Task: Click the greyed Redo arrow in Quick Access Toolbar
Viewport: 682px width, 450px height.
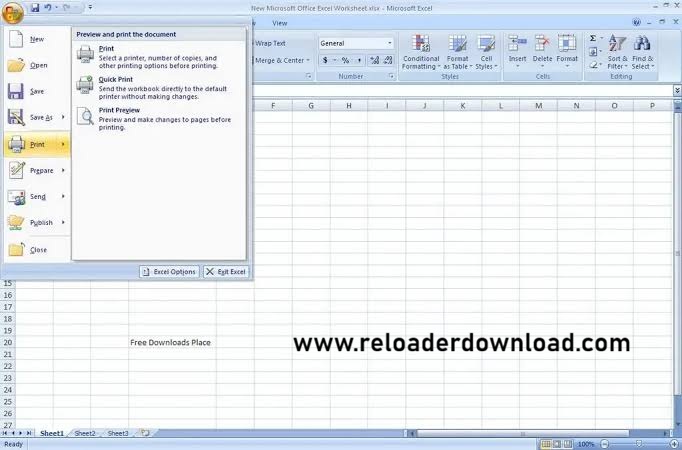Action: tap(67, 7)
